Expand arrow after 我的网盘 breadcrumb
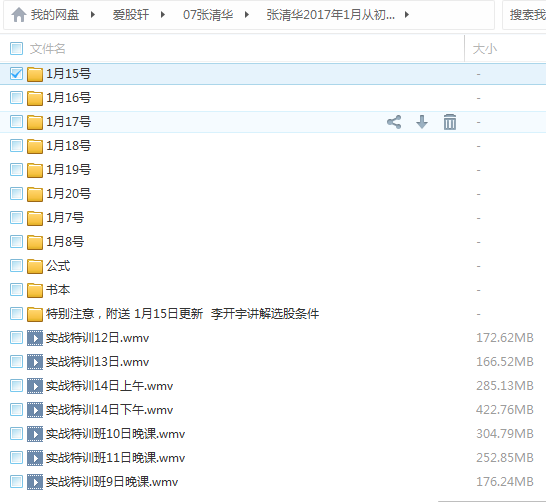 (93, 15)
